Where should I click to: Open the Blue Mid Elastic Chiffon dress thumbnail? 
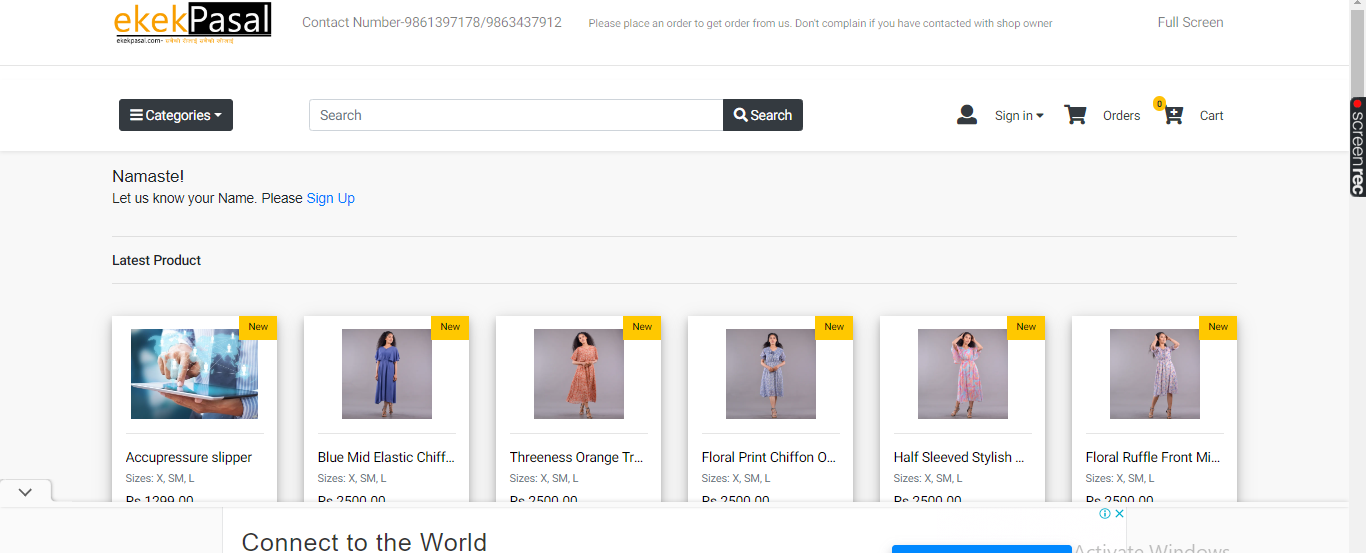tap(386, 374)
